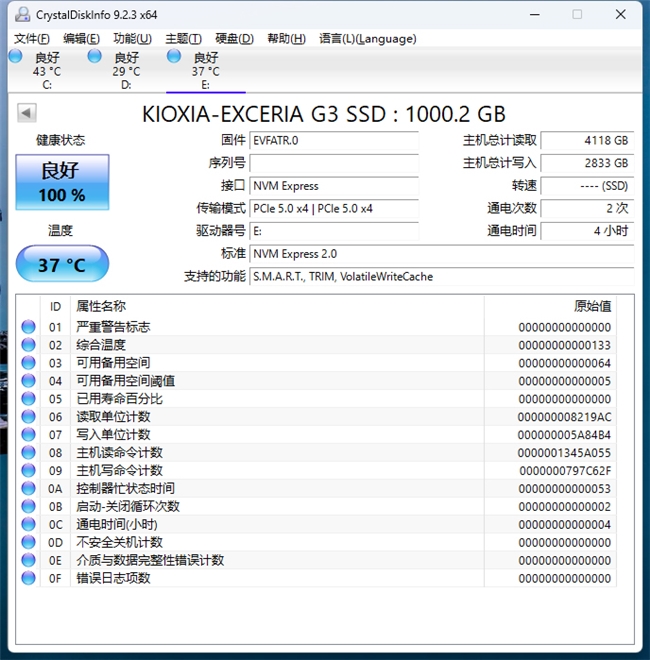Click the title KIOXIA-EXCERIA G3 SSD : 1000.2 GB
This screenshot has height=660, width=650.
pos(323,114)
